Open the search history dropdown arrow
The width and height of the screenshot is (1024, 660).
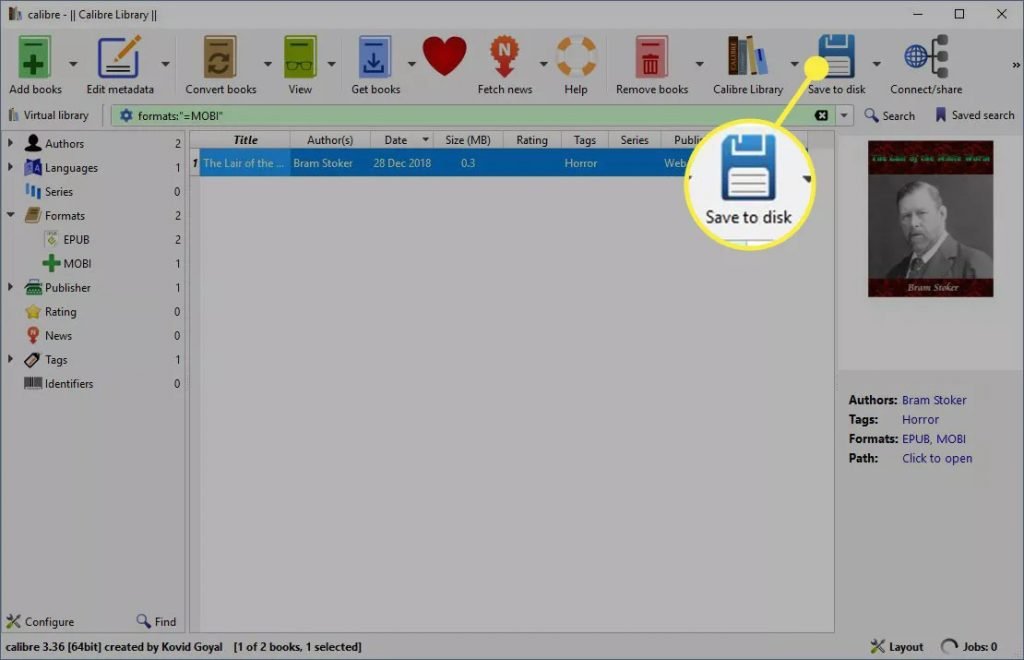coord(844,116)
